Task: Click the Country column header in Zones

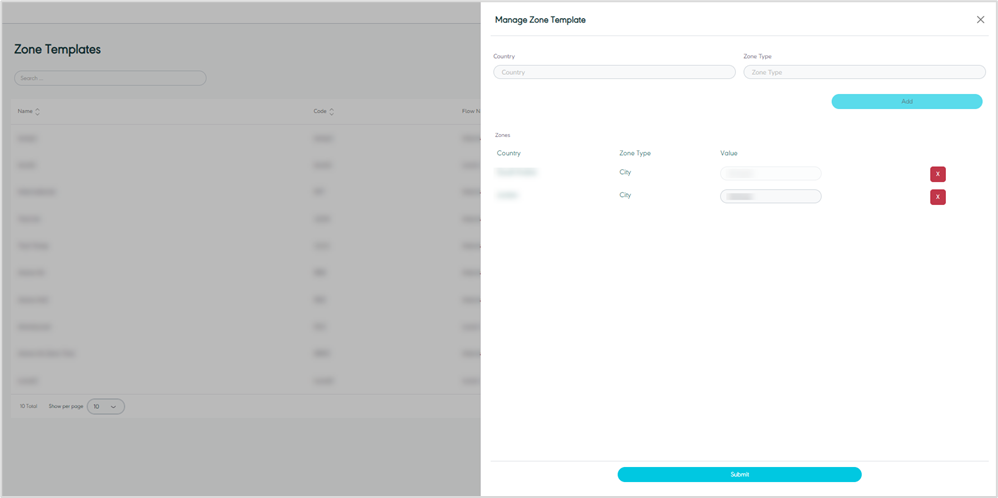Action: coord(509,153)
